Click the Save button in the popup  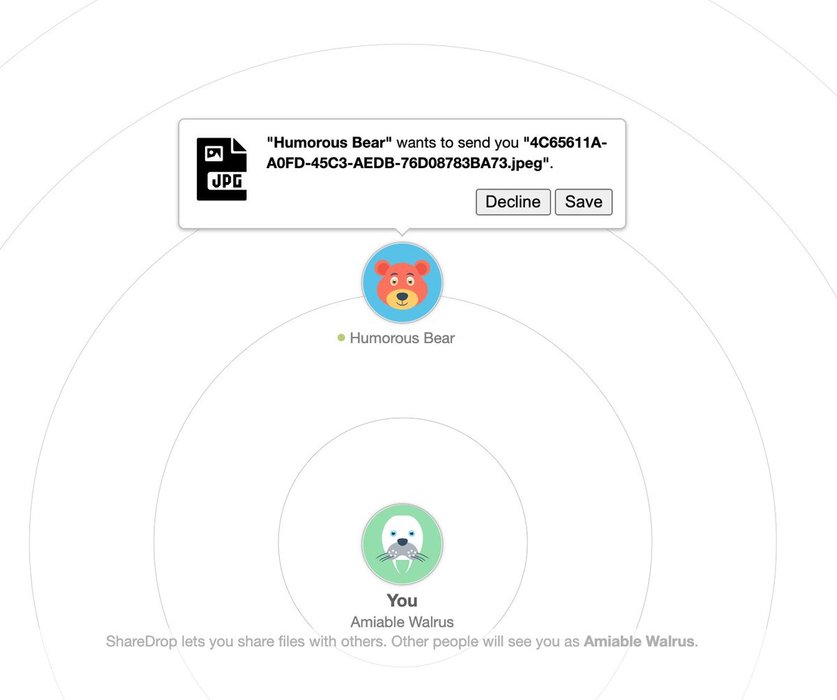tap(583, 202)
